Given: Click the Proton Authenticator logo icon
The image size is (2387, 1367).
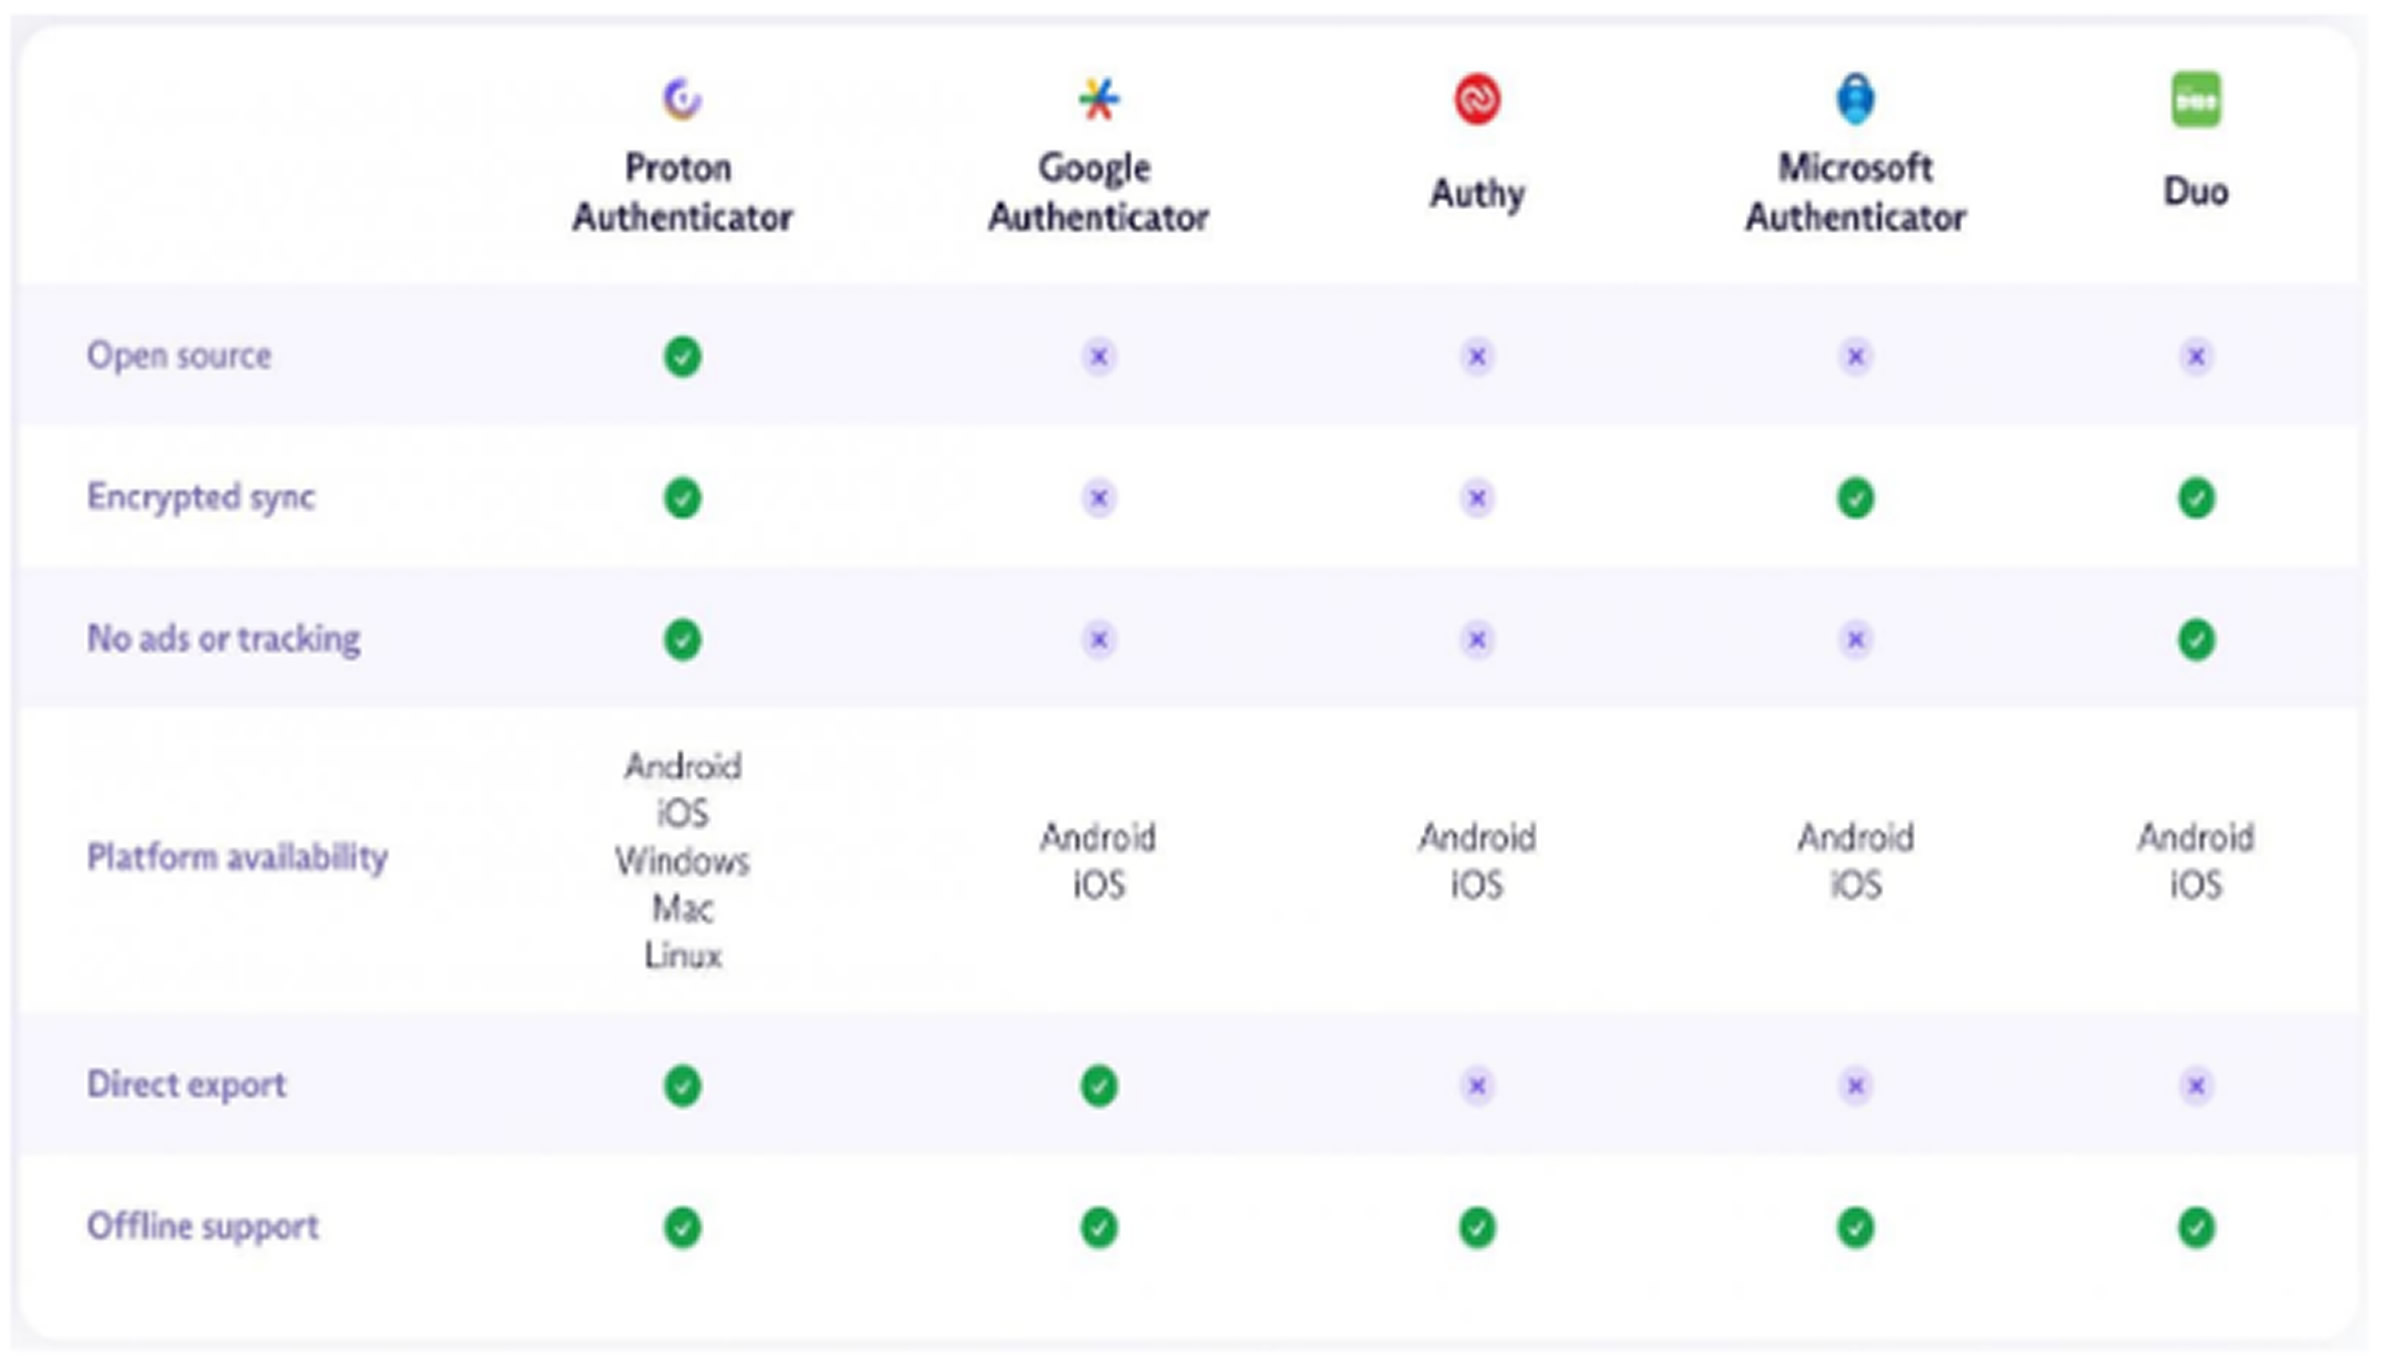Looking at the screenshot, I should [682, 99].
